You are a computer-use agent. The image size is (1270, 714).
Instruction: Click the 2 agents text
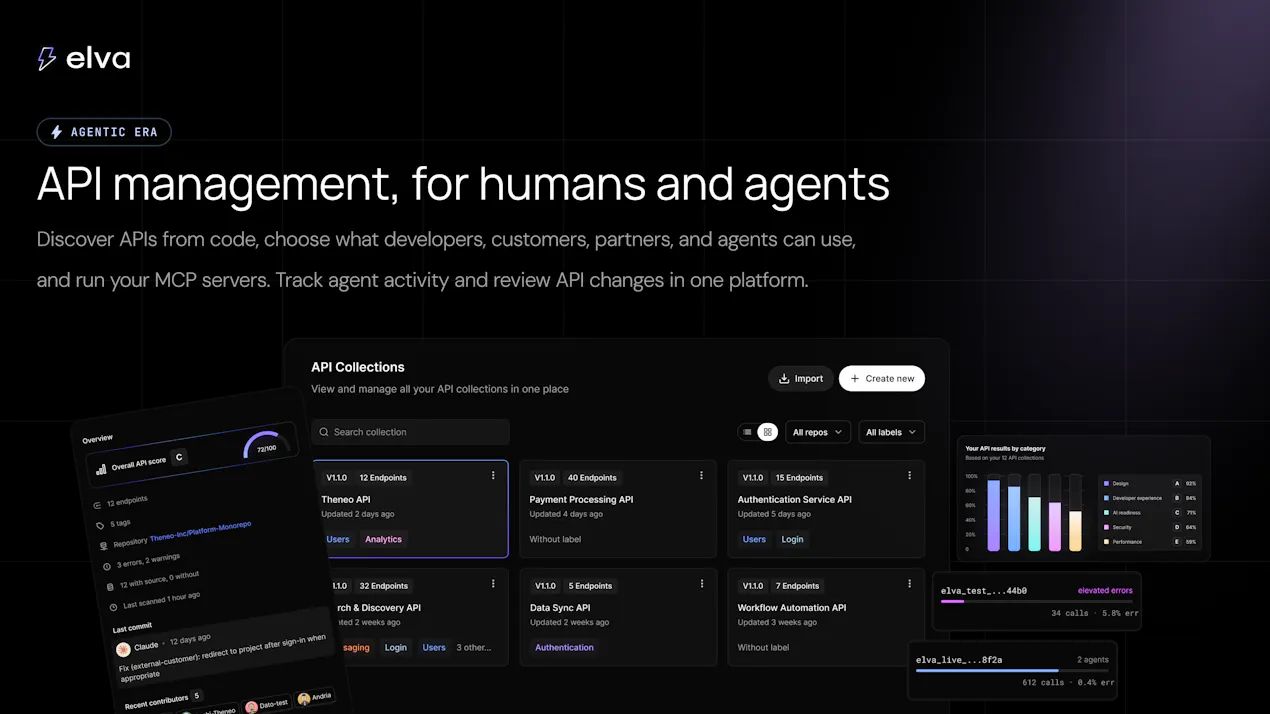[x=1095, y=659]
